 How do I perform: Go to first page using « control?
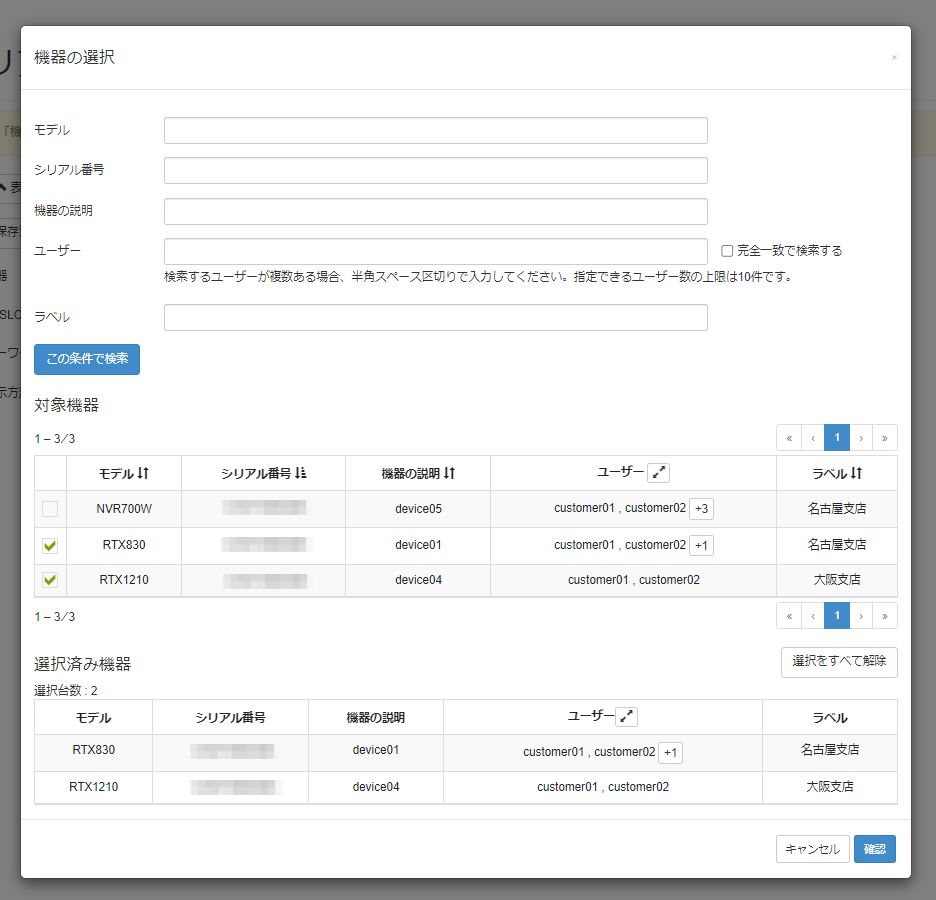[x=788, y=437]
